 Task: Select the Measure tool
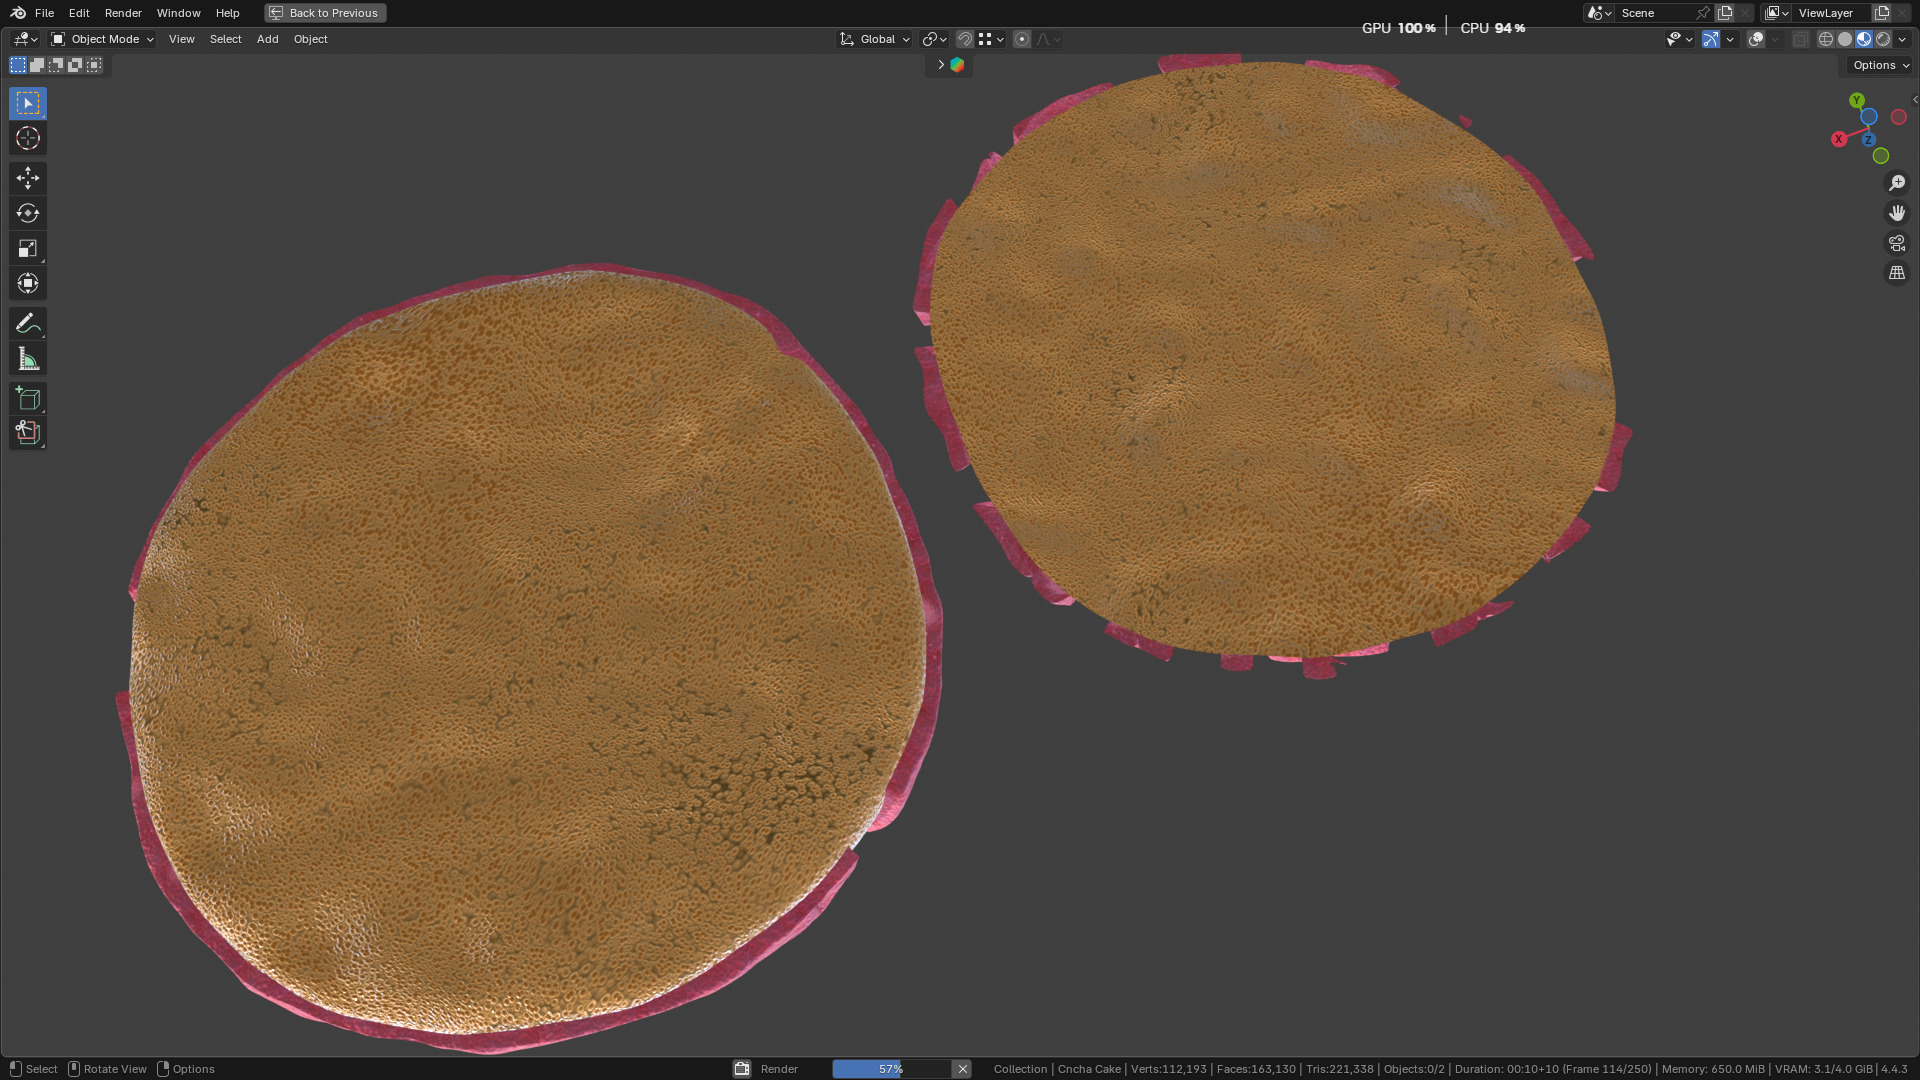(x=28, y=358)
